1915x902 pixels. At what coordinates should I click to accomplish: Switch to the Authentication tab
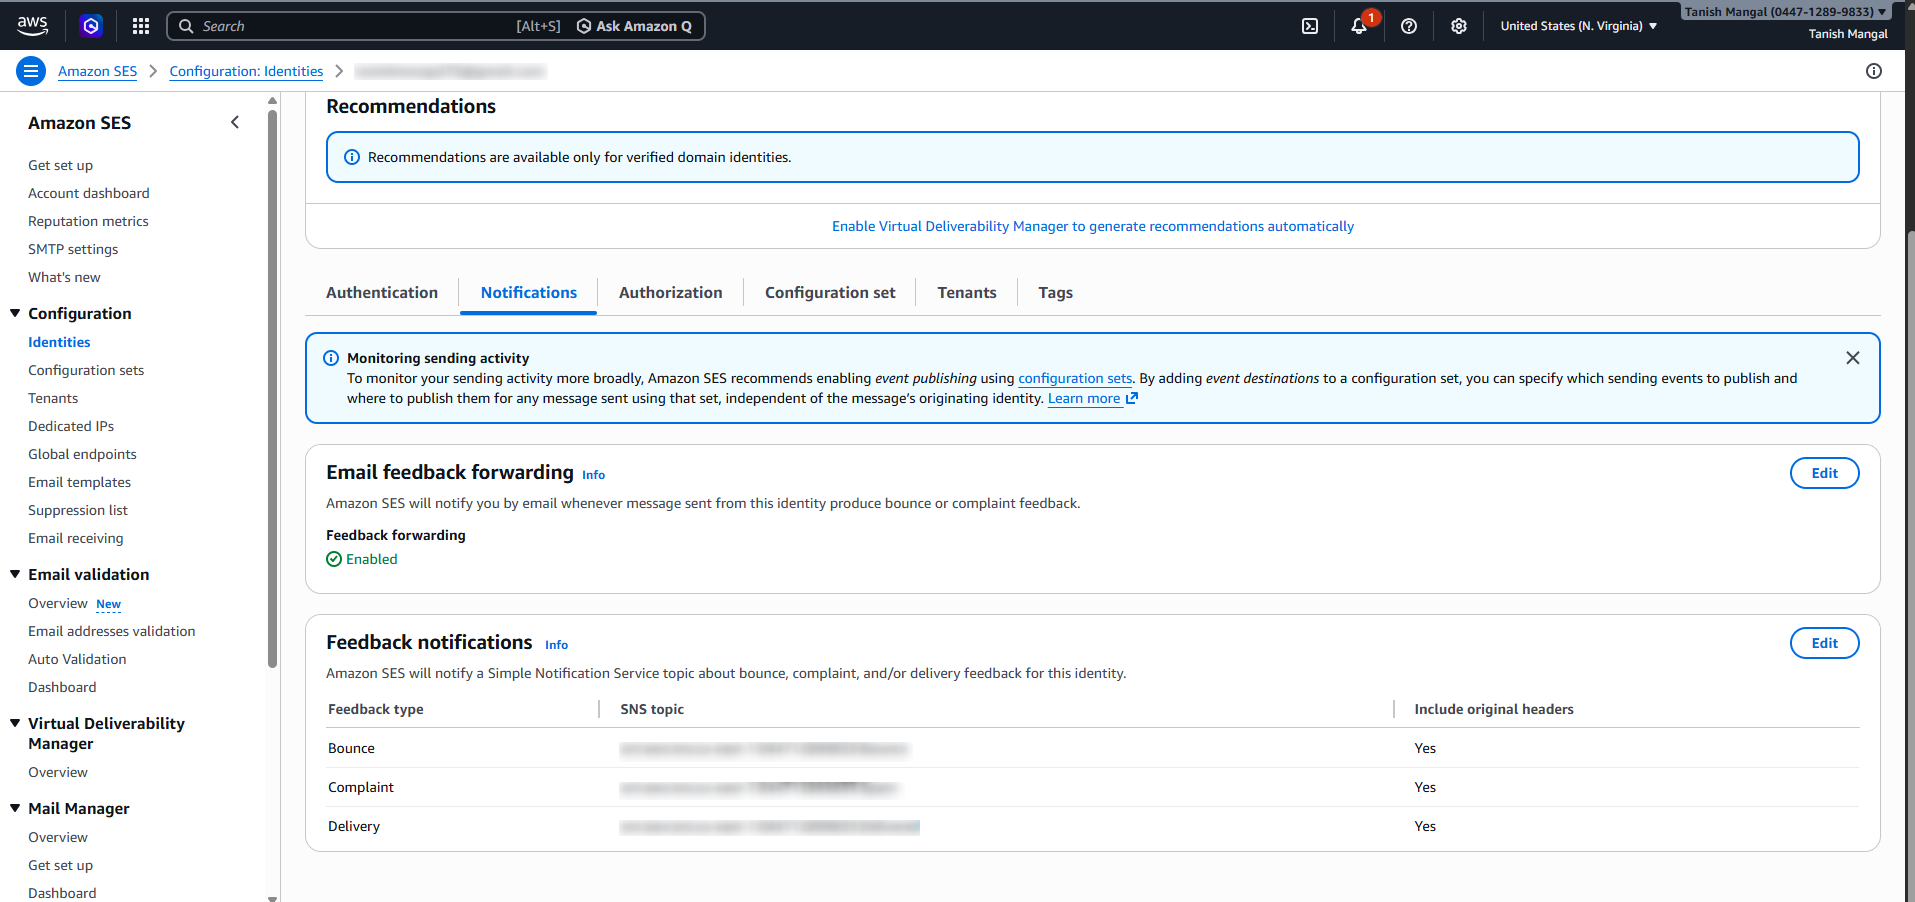coord(382,293)
